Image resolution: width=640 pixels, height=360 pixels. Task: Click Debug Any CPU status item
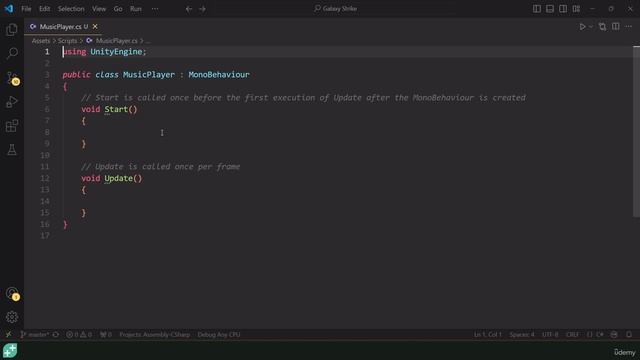pos(219,334)
